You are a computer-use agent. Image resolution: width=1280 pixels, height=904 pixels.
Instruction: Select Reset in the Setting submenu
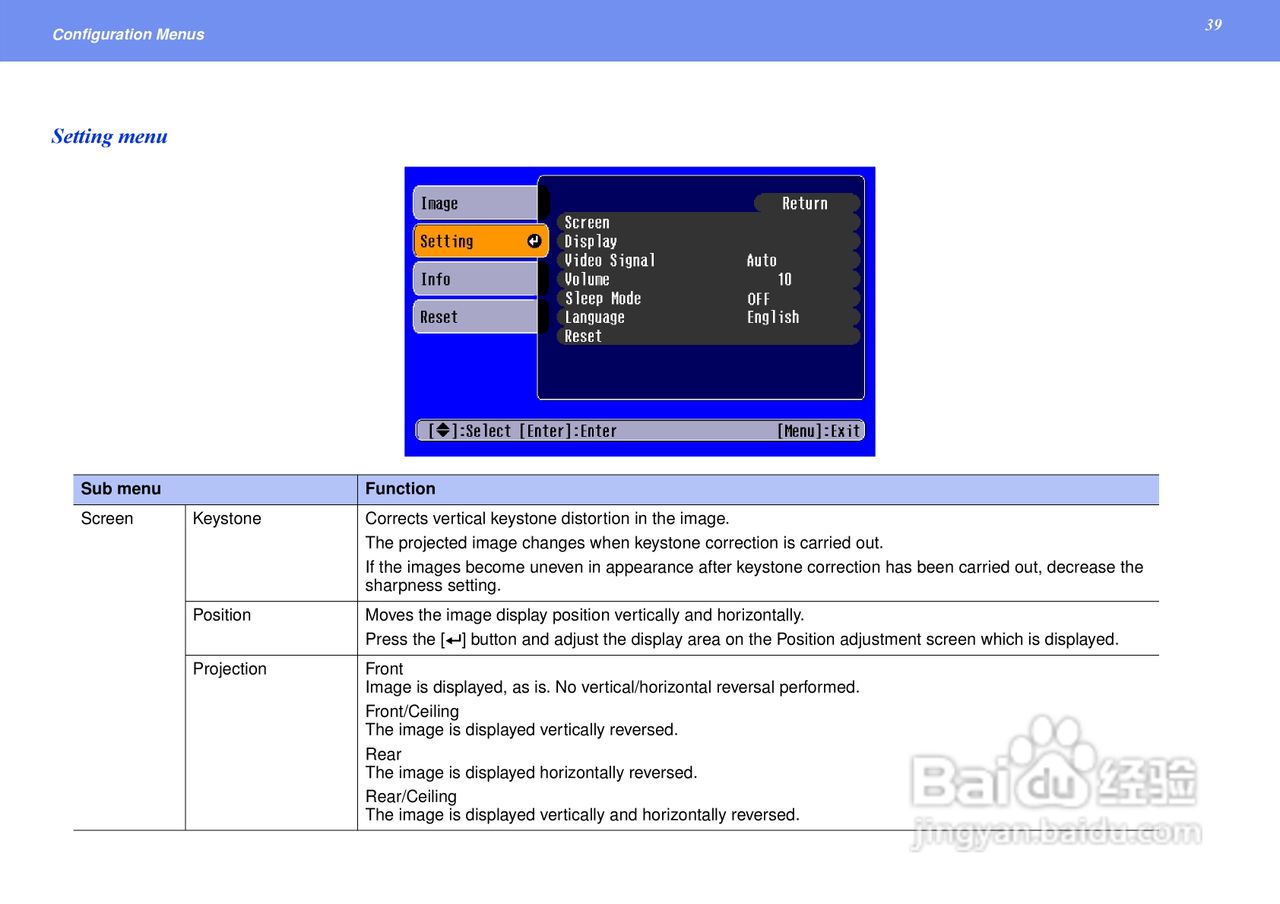tap(708, 336)
